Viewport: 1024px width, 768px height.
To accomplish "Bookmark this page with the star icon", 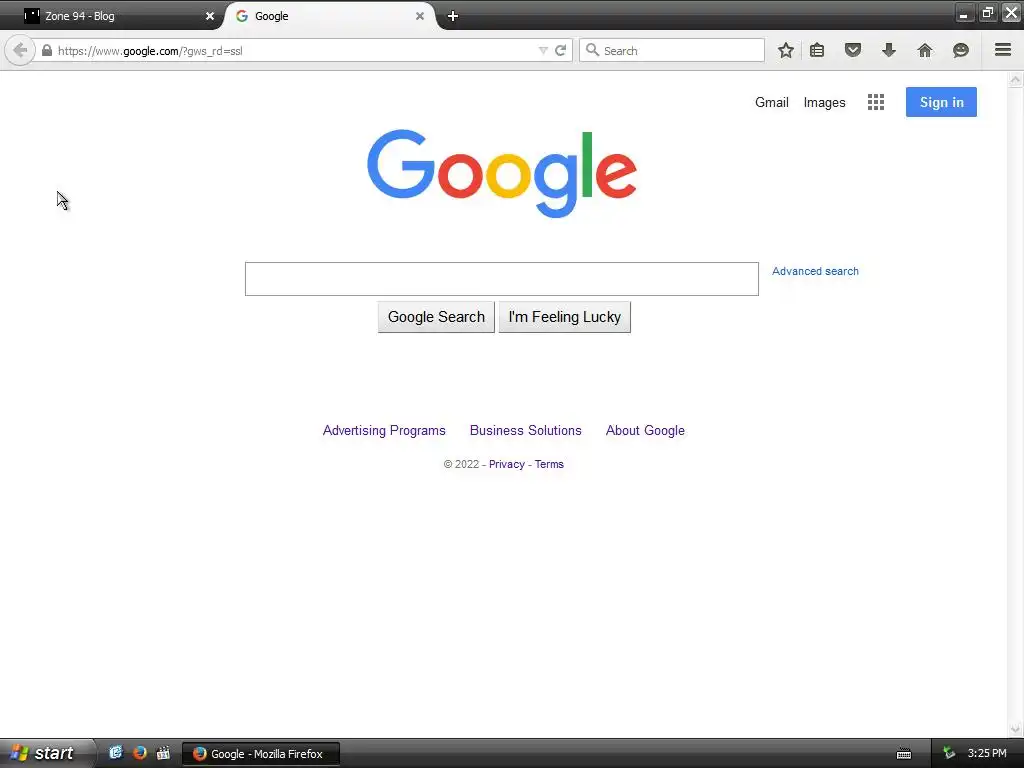I will coord(786,50).
